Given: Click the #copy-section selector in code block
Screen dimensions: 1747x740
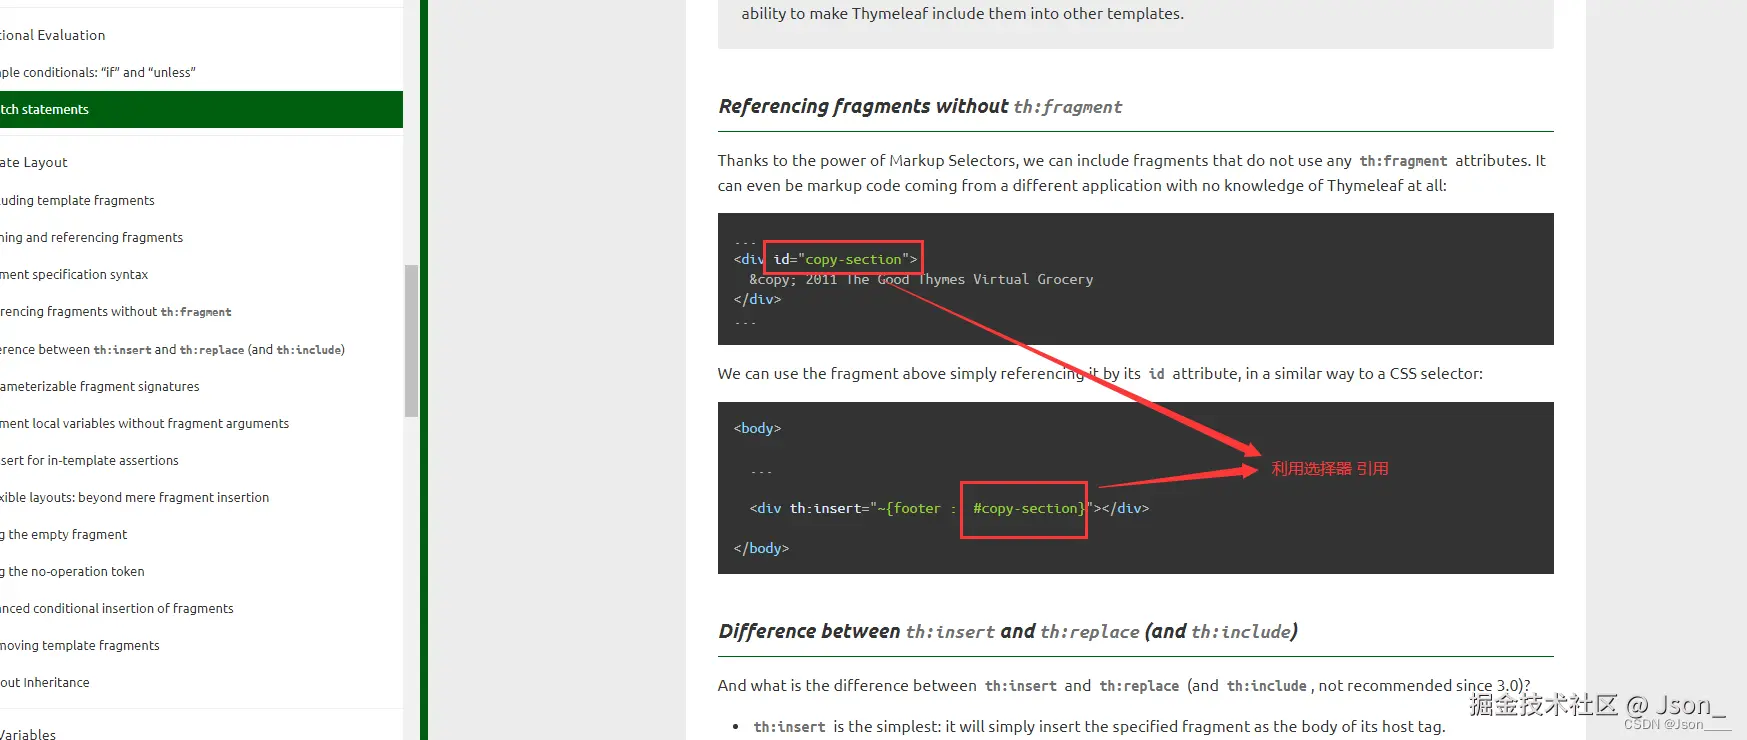Looking at the screenshot, I should 1028,508.
